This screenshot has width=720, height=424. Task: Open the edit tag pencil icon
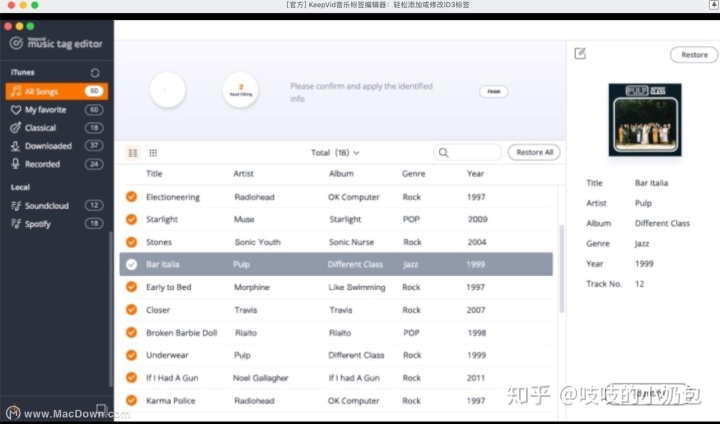click(580, 54)
